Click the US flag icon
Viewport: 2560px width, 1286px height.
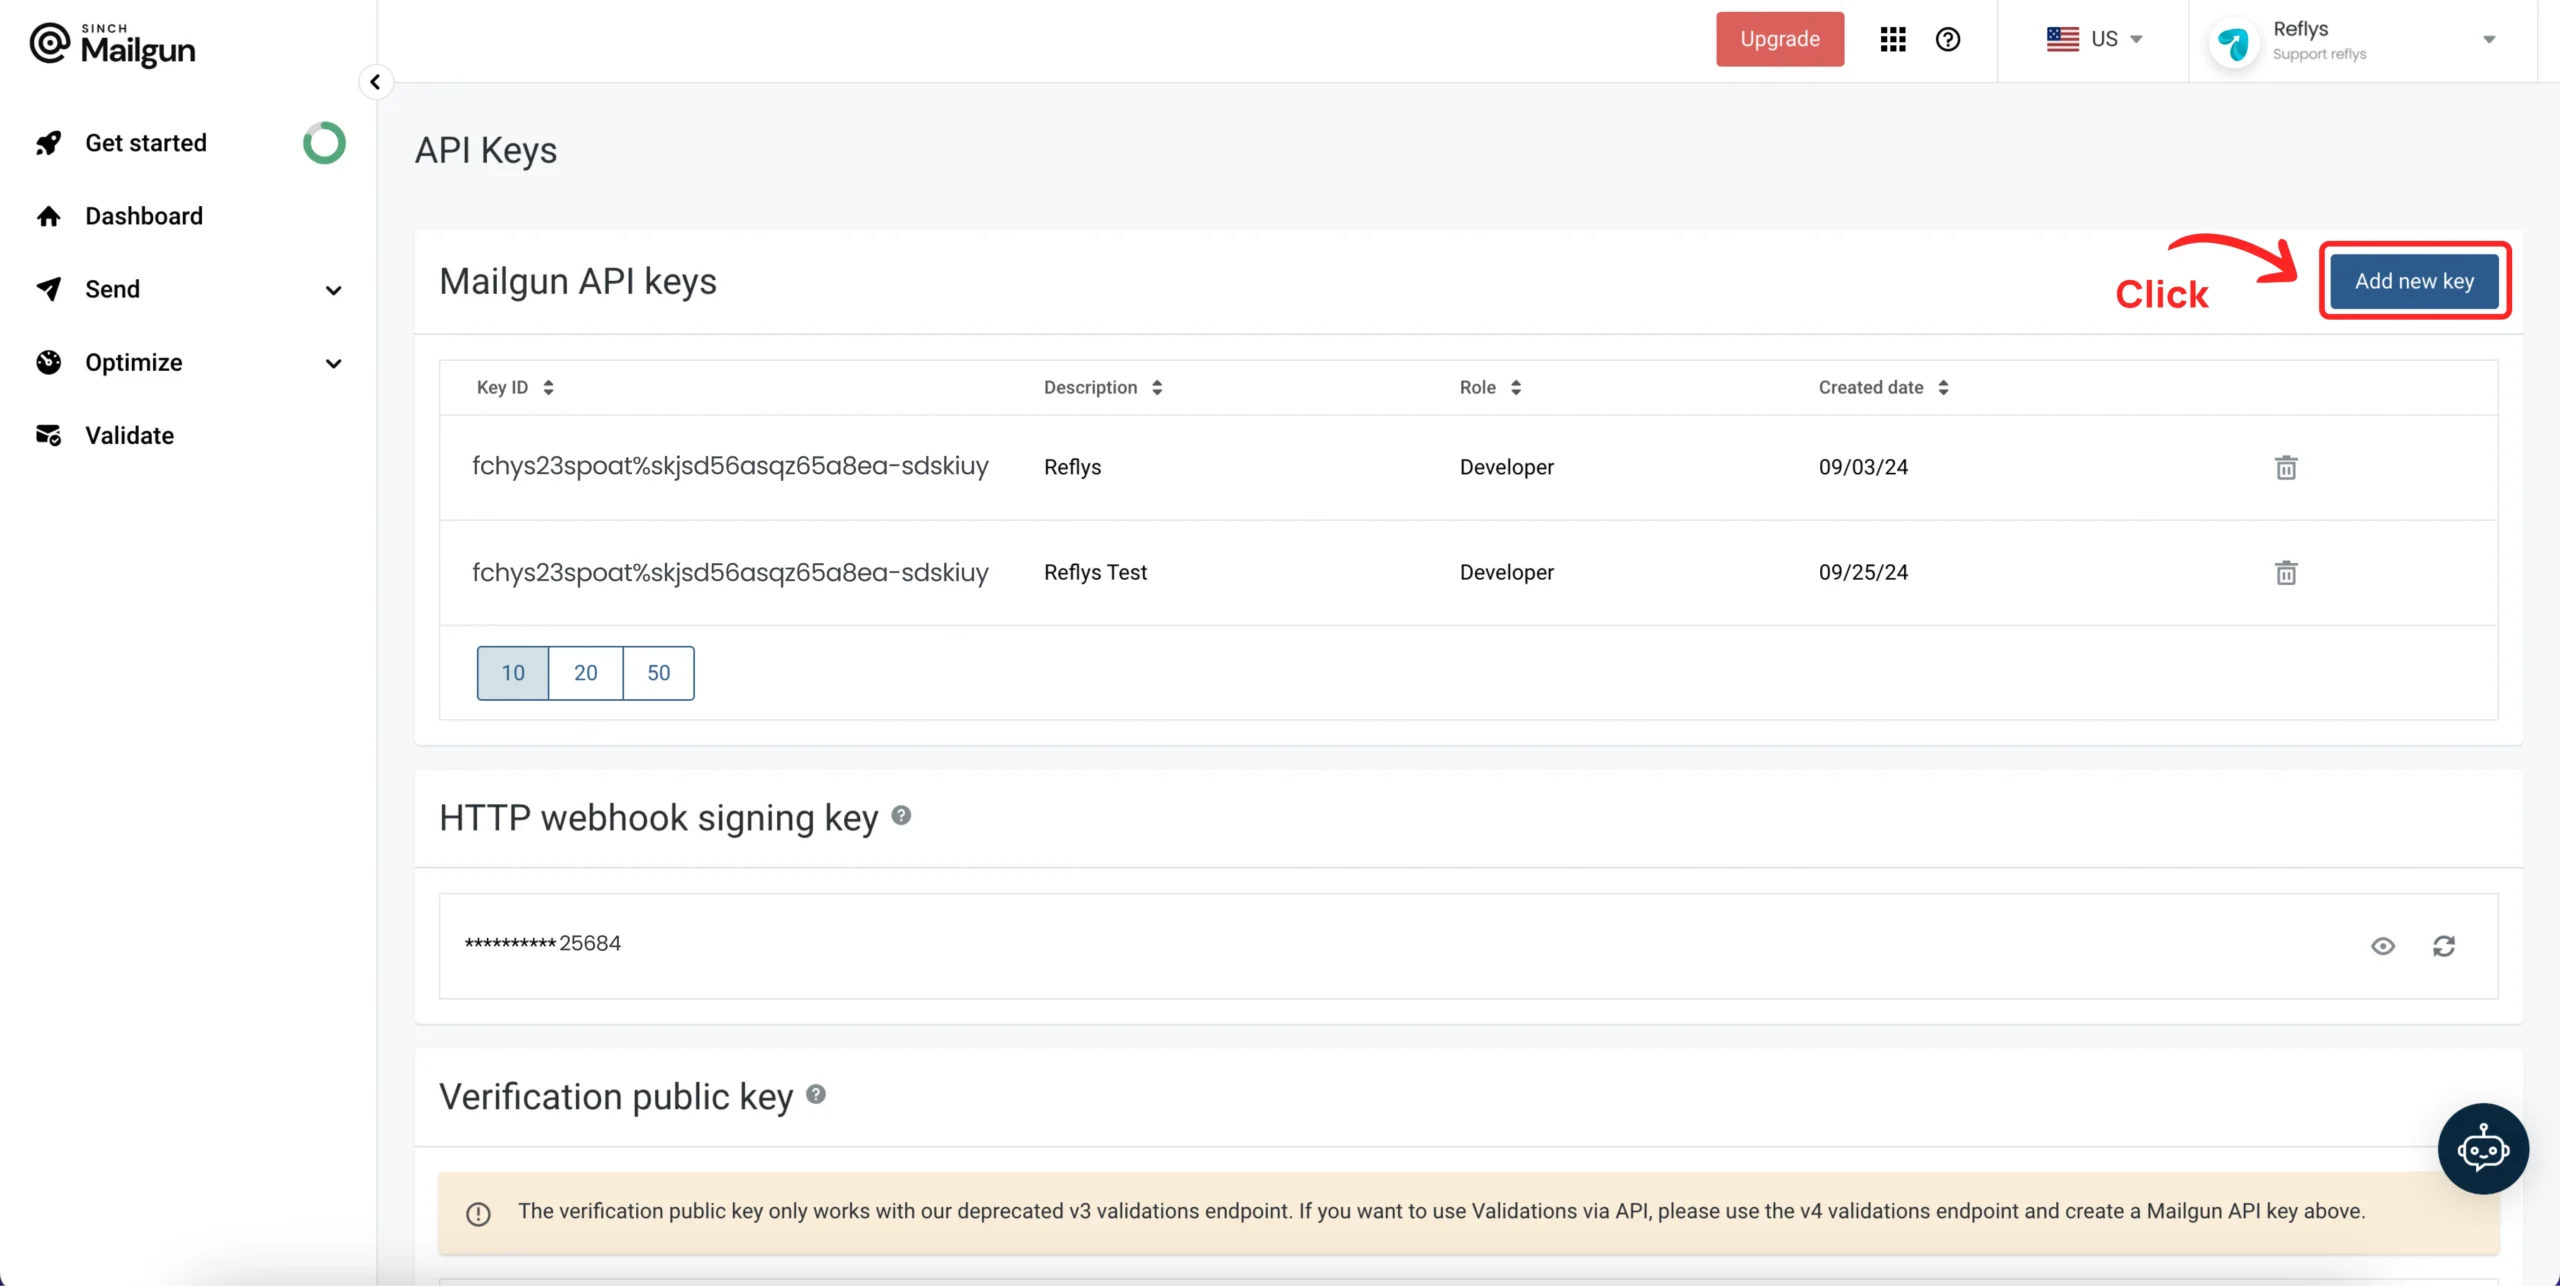coord(2062,39)
